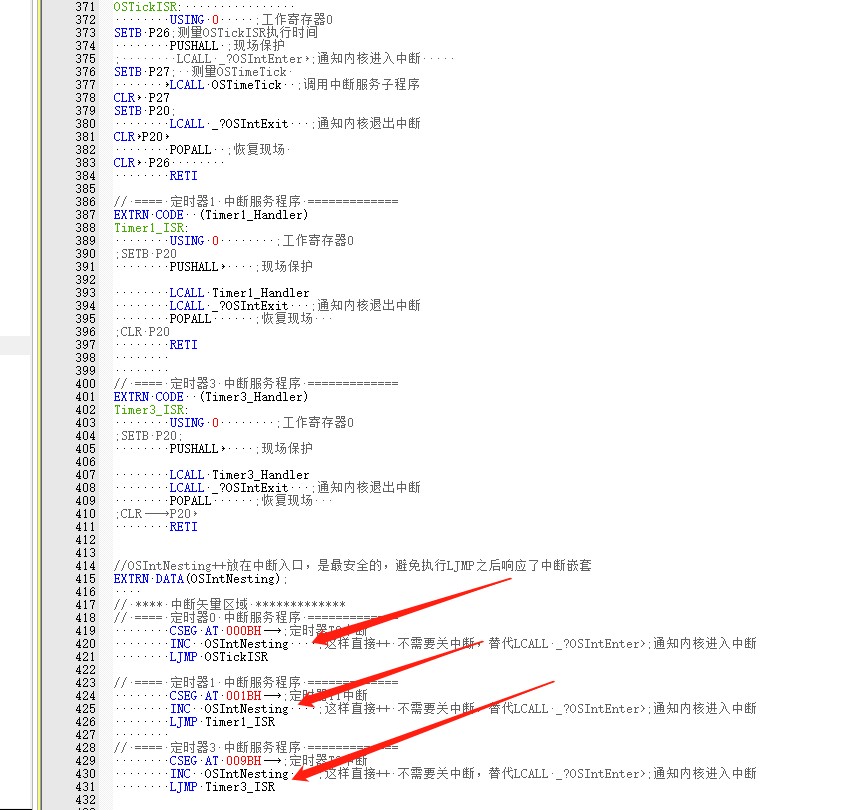Screen dimensions: 849x810
Task: Click line number 399 in the gutter
Action: 86,371
